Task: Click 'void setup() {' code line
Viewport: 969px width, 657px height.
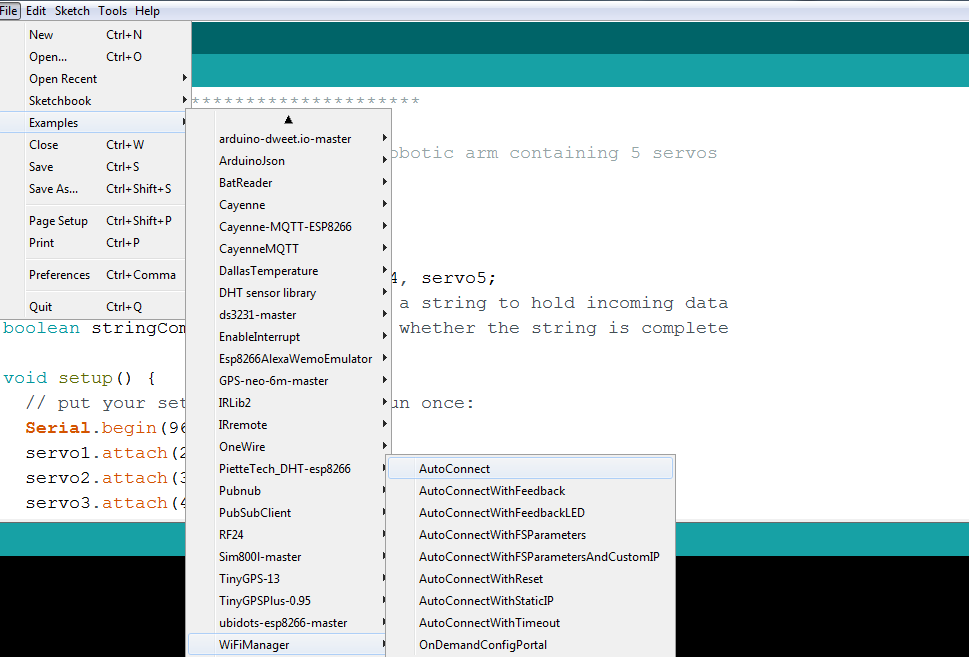Action: (x=79, y=378)
